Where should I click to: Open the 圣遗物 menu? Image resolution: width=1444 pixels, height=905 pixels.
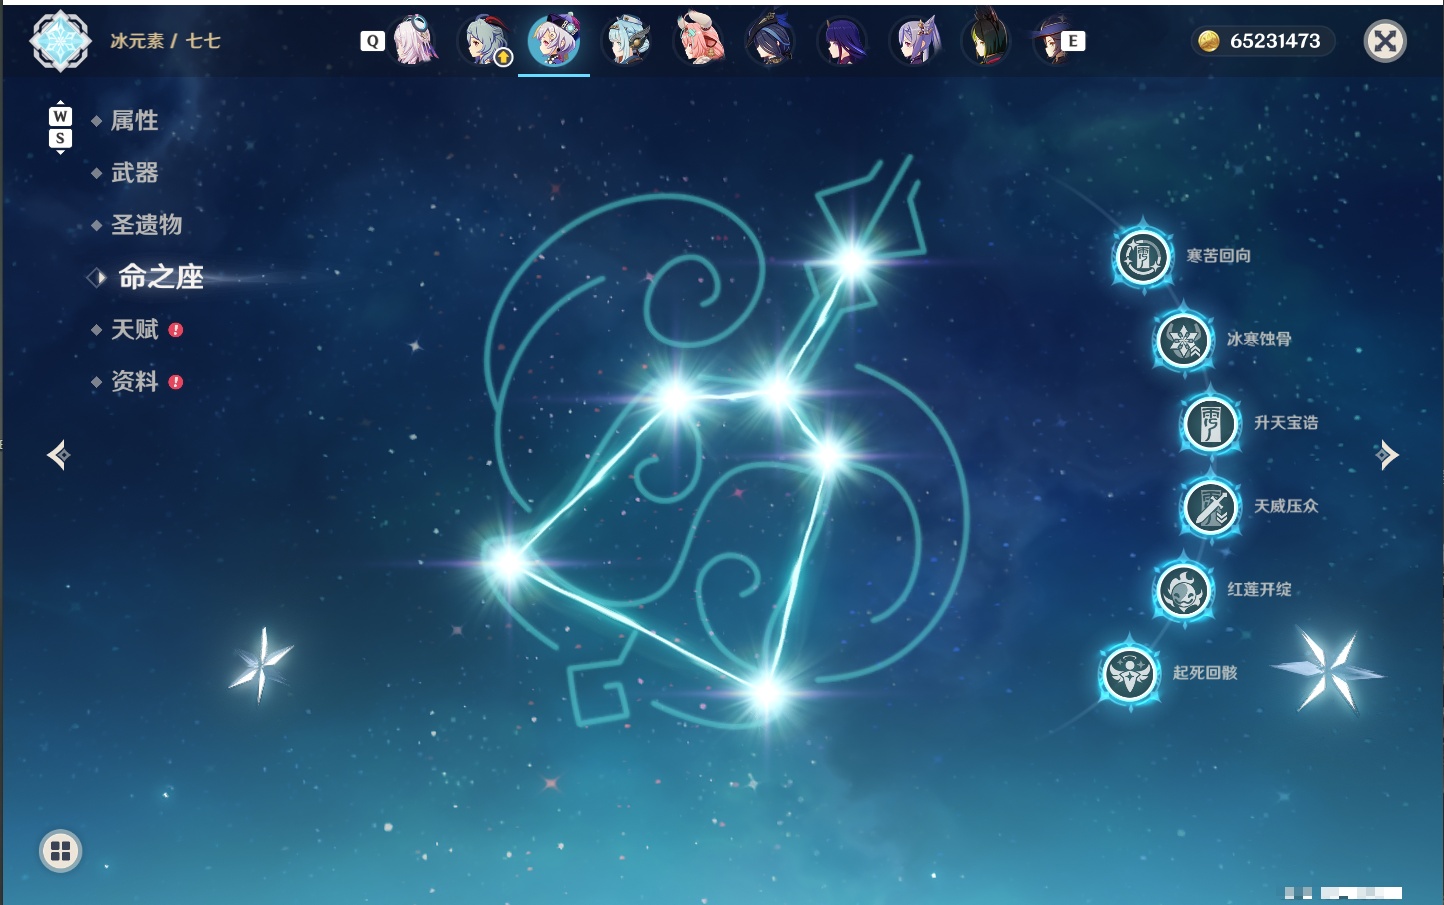tap(146, 225)
